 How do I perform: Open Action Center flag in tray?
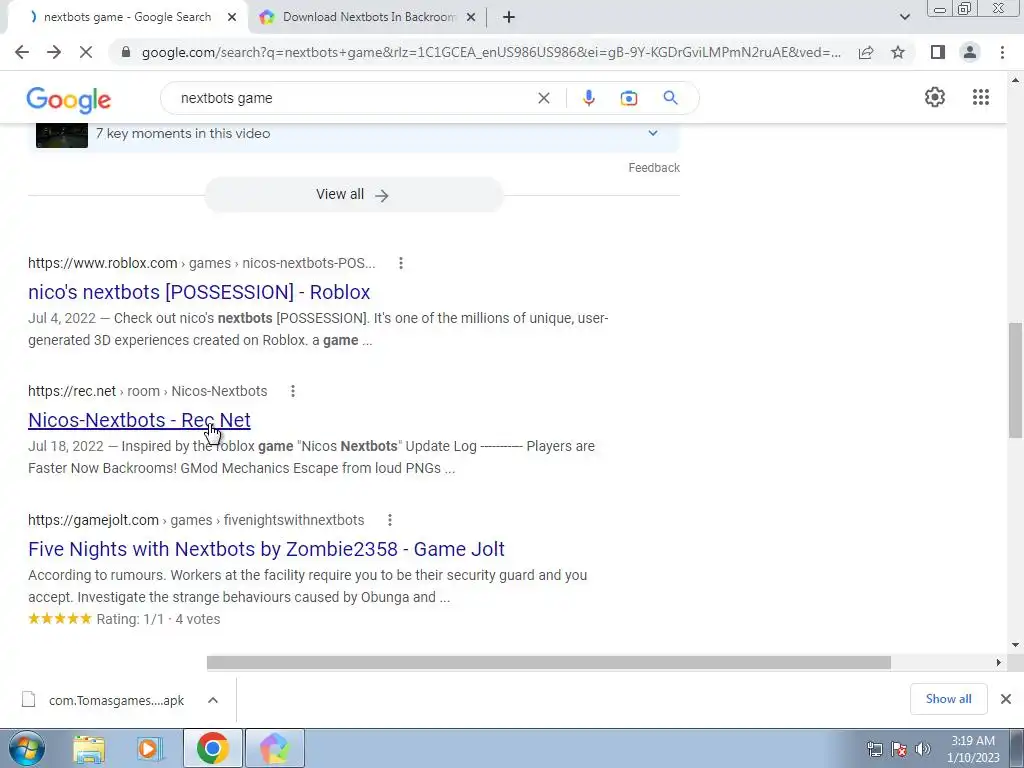[x=899, y=749]
